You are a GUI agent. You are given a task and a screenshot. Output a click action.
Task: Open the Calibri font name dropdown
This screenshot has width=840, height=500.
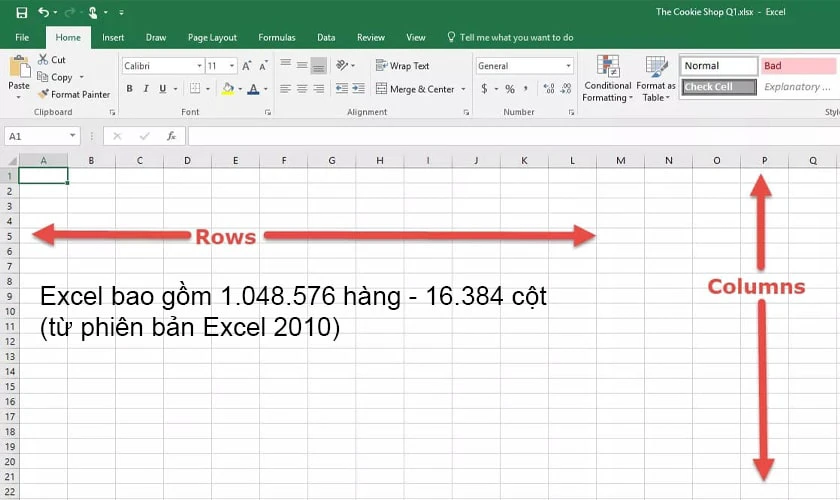pyautogui.click(x=199, y=66)
